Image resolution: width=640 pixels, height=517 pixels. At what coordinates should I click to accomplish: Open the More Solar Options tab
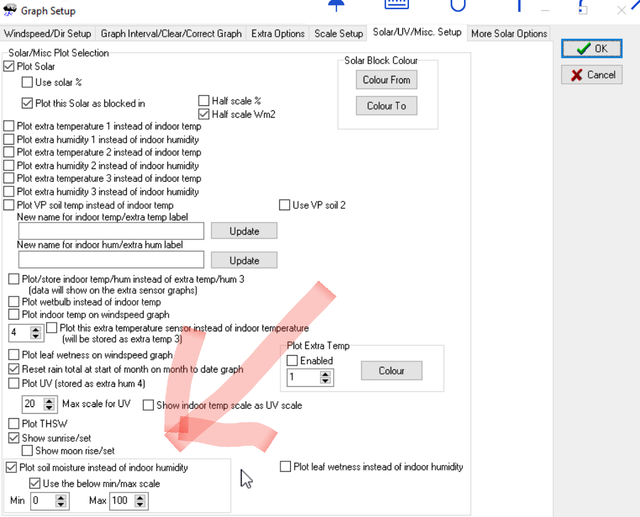[509, 33]
